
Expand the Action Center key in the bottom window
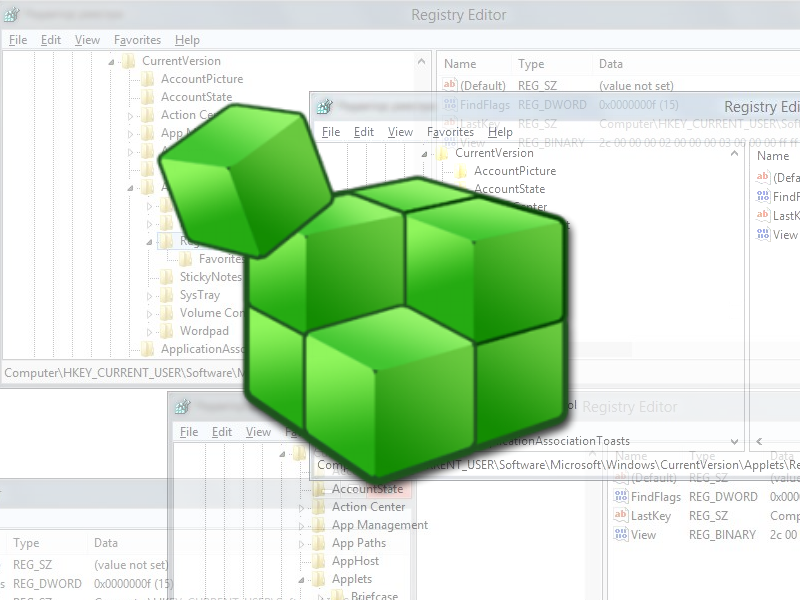pyautogui.click(x=302, y=508)
